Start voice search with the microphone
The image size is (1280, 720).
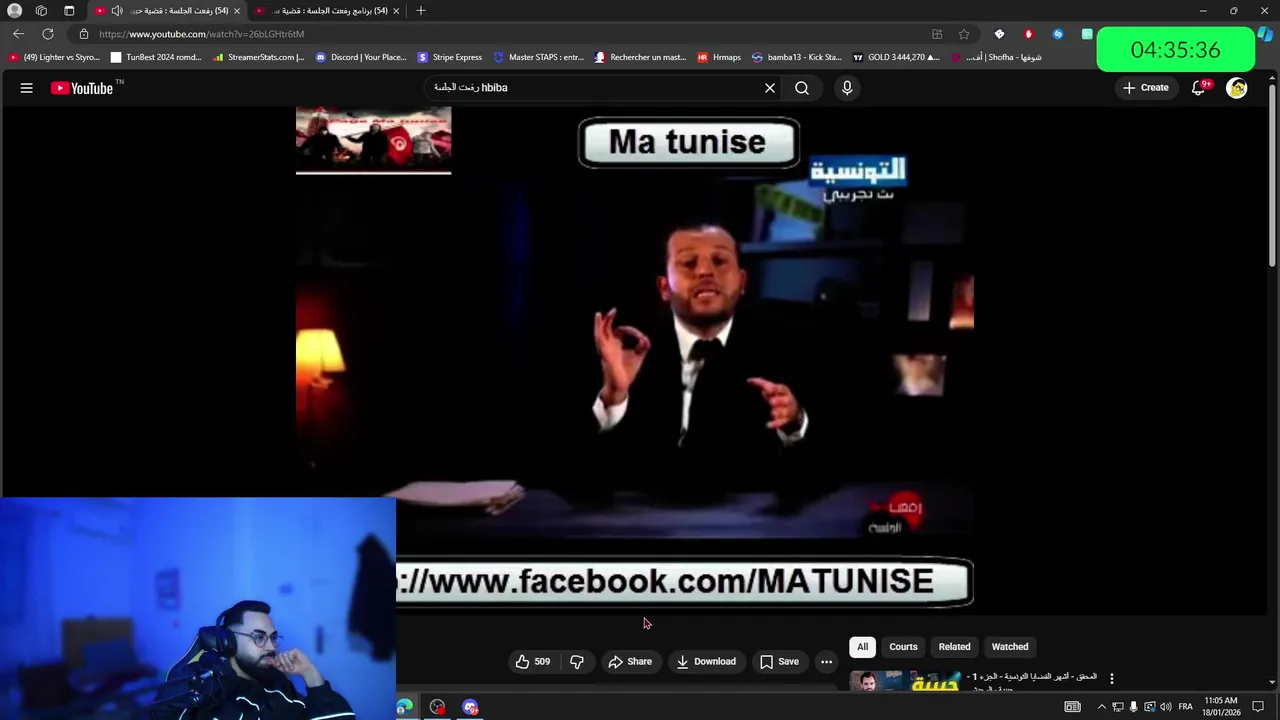(x=847, y=88)
